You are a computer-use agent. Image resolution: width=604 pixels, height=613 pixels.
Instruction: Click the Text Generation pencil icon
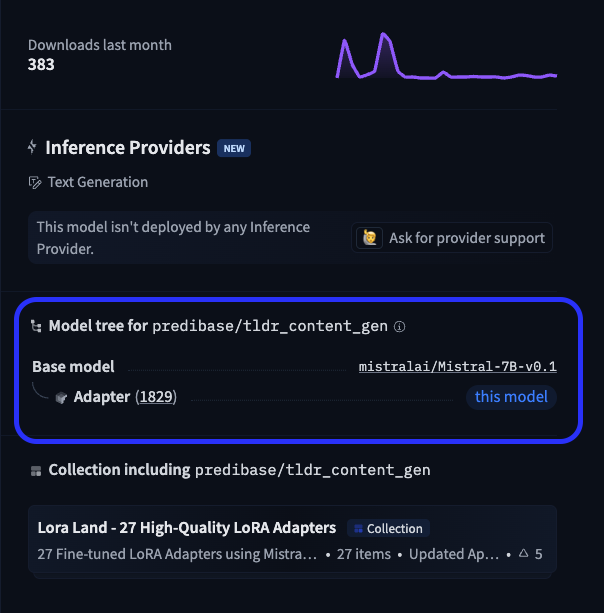(35, 183)
